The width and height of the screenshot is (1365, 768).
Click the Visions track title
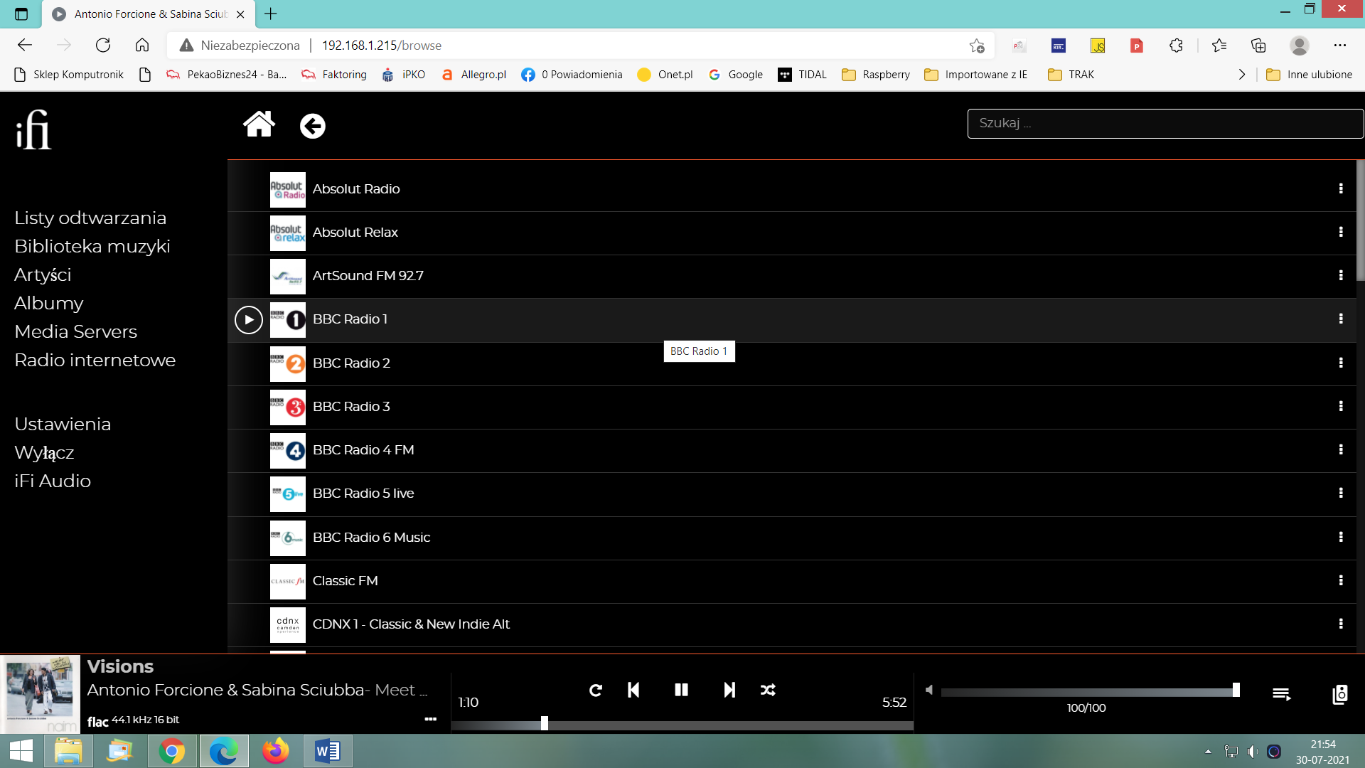click(120, 666)
